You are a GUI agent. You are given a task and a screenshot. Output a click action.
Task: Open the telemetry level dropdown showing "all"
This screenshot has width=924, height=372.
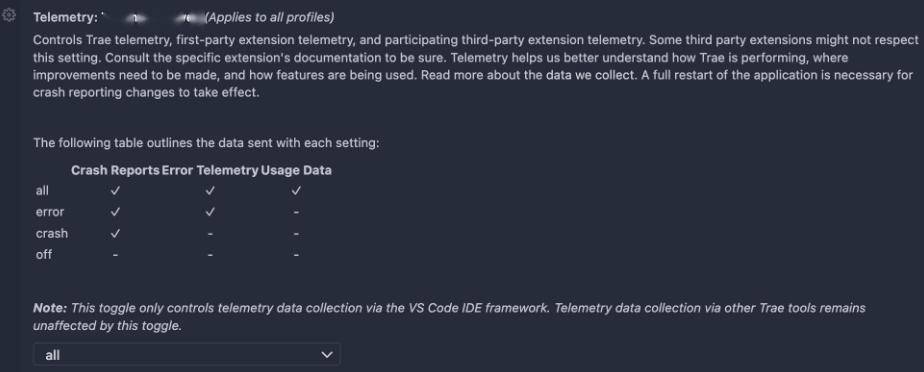click(187, 355)
